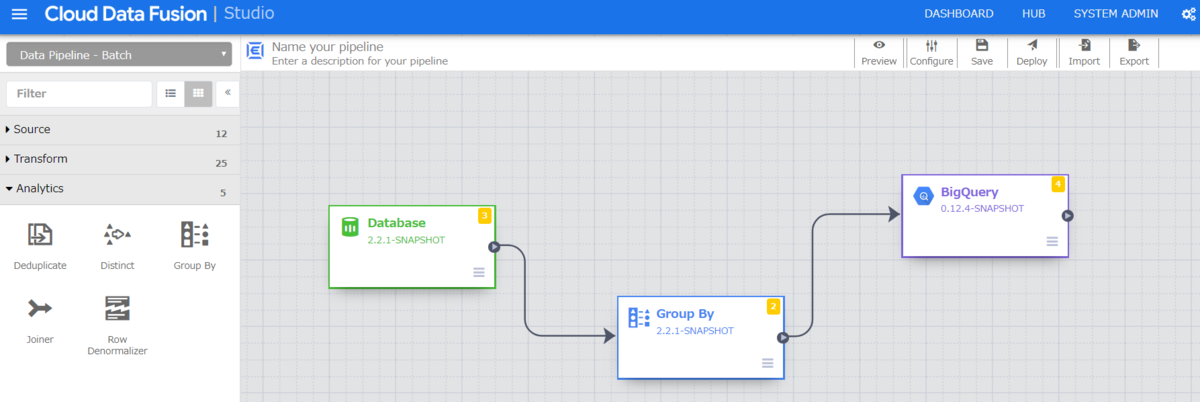1200x402 pixels.
Task: Deploy the pipeline
Action: coord(1032,53)
